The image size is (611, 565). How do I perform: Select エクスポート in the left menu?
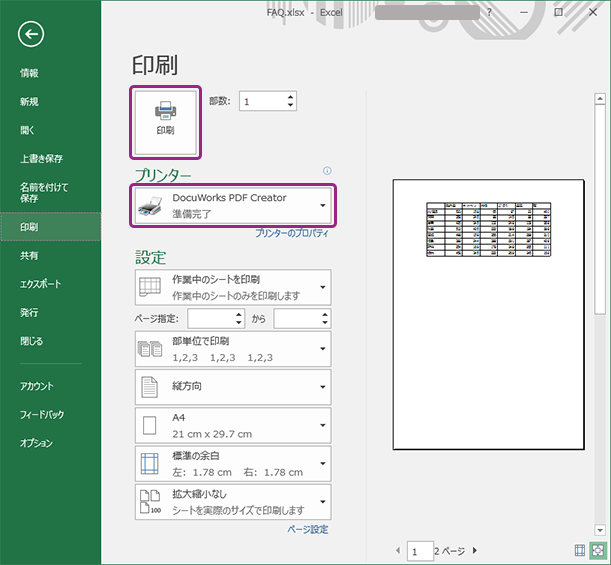click(x=41, y=284)
